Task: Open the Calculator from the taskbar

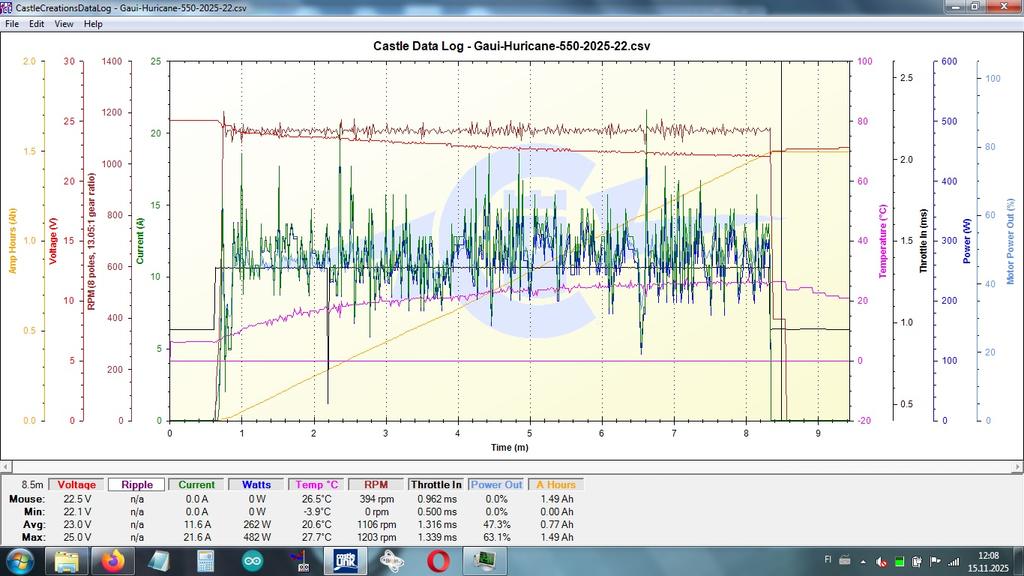Action: pyautogui.click(x=206, y=560)
